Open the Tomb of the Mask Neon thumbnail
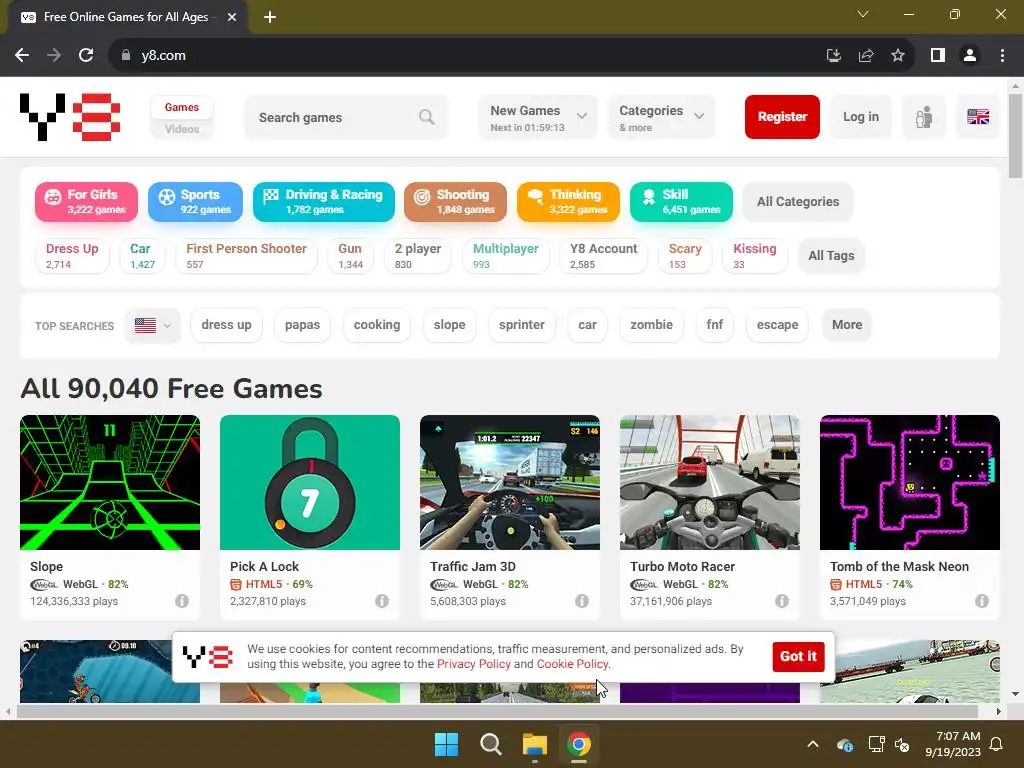The width and height of the screenshot is (1024, 768). point(910,483)
